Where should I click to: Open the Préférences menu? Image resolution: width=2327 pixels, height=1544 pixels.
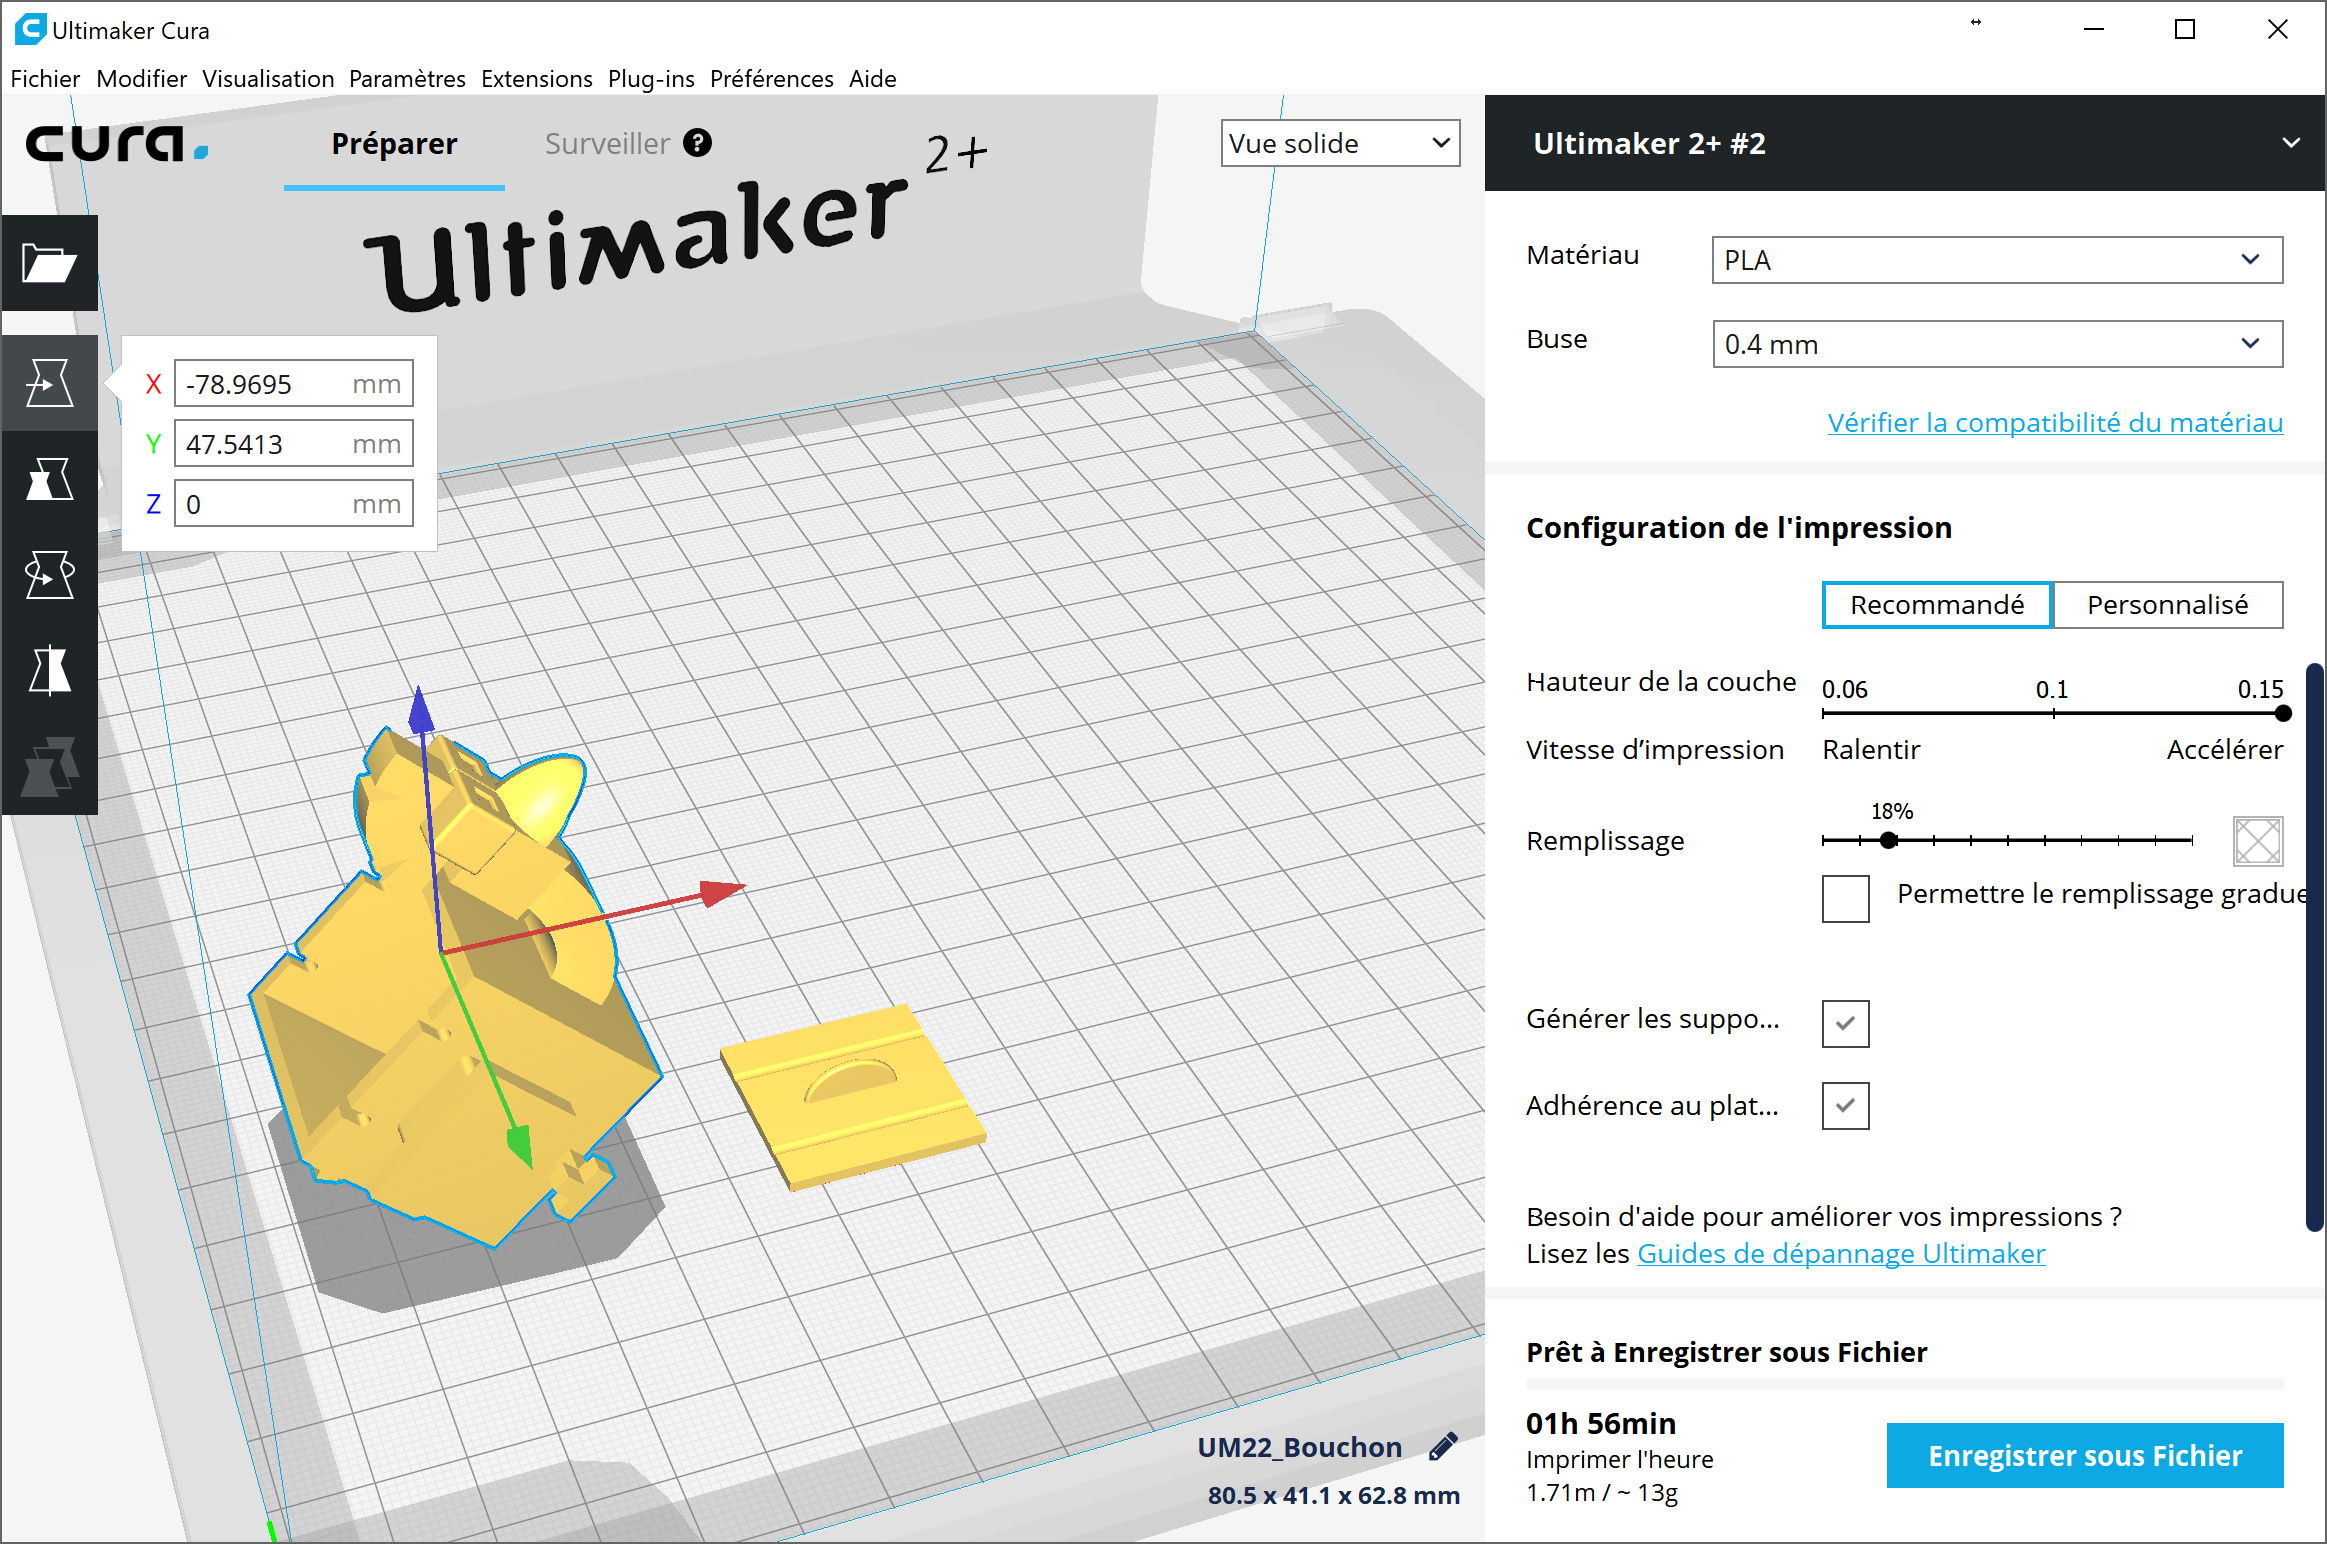771,78
